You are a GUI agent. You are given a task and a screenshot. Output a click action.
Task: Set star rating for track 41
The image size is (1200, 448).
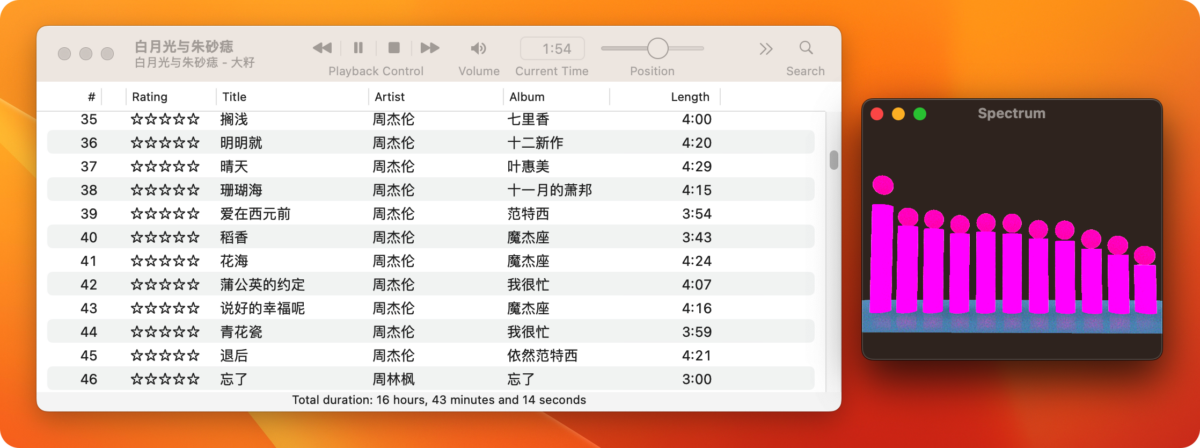[x=165, y=261]
